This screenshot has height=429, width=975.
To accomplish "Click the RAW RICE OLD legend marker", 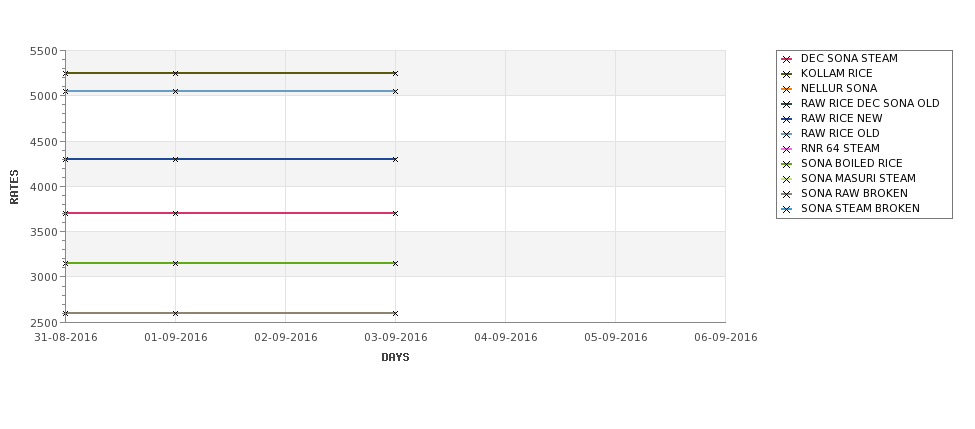I will (787, 134).
